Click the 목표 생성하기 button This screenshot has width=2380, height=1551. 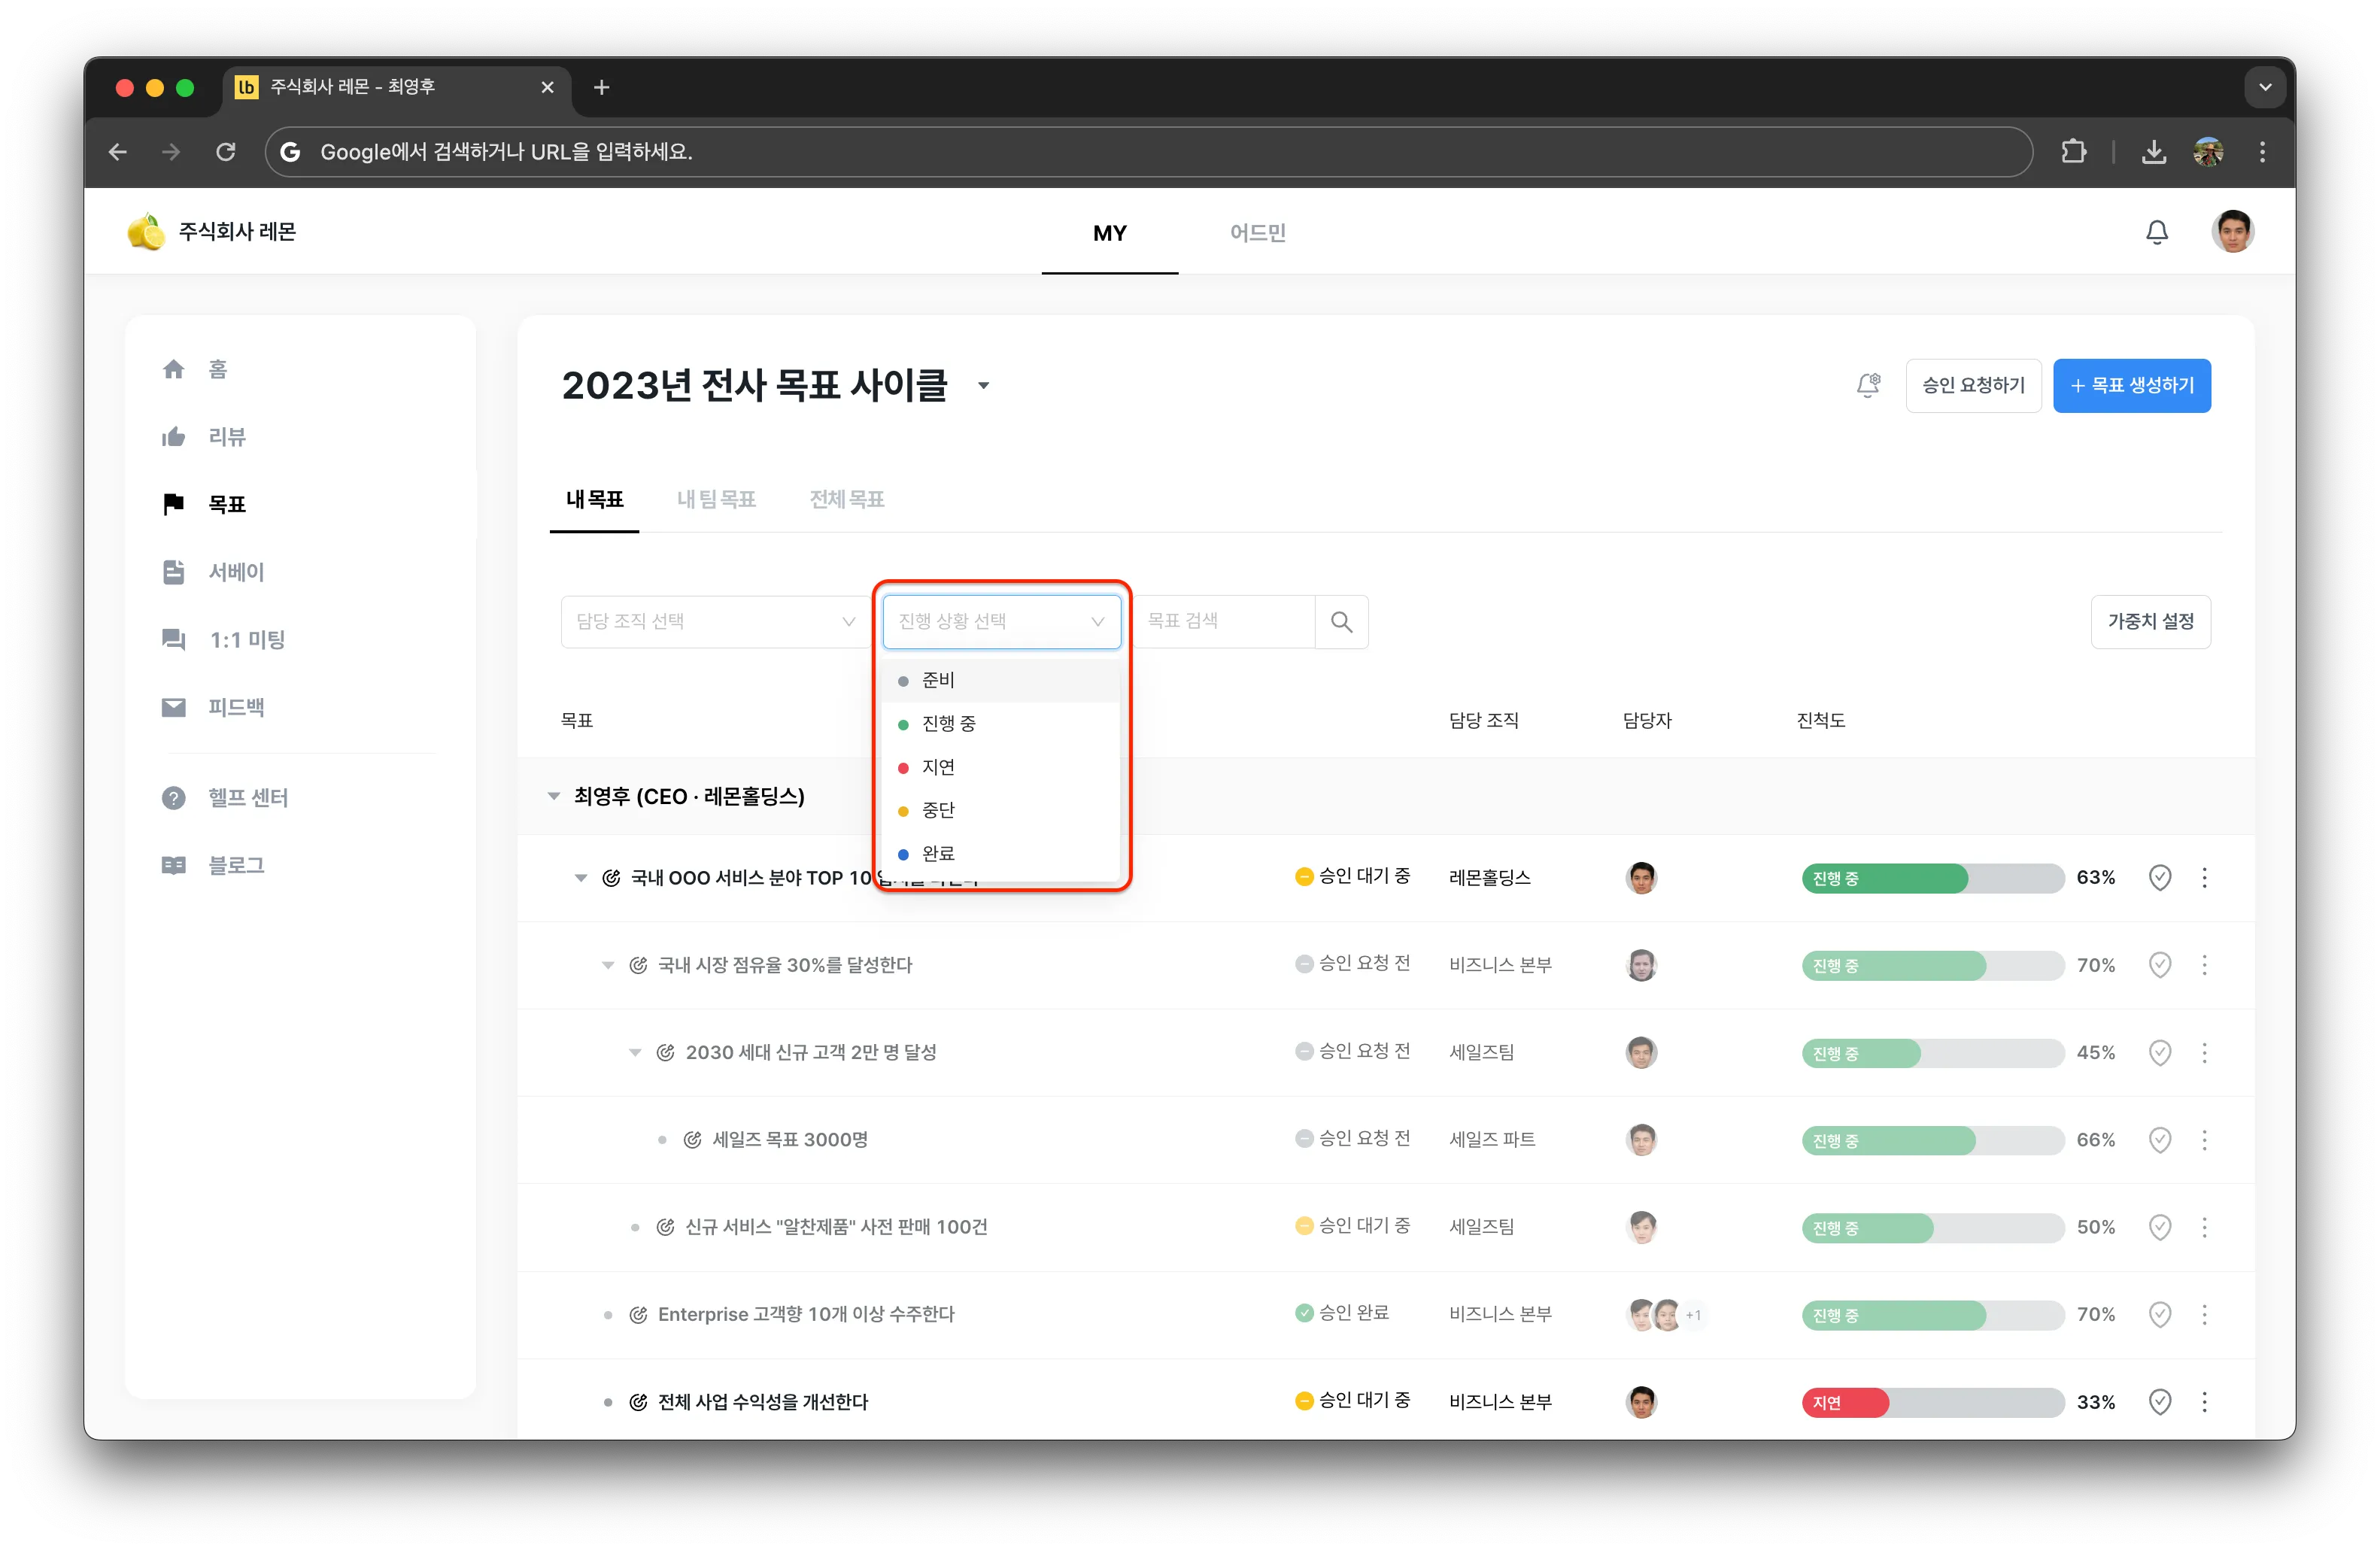click(2132, 385)
